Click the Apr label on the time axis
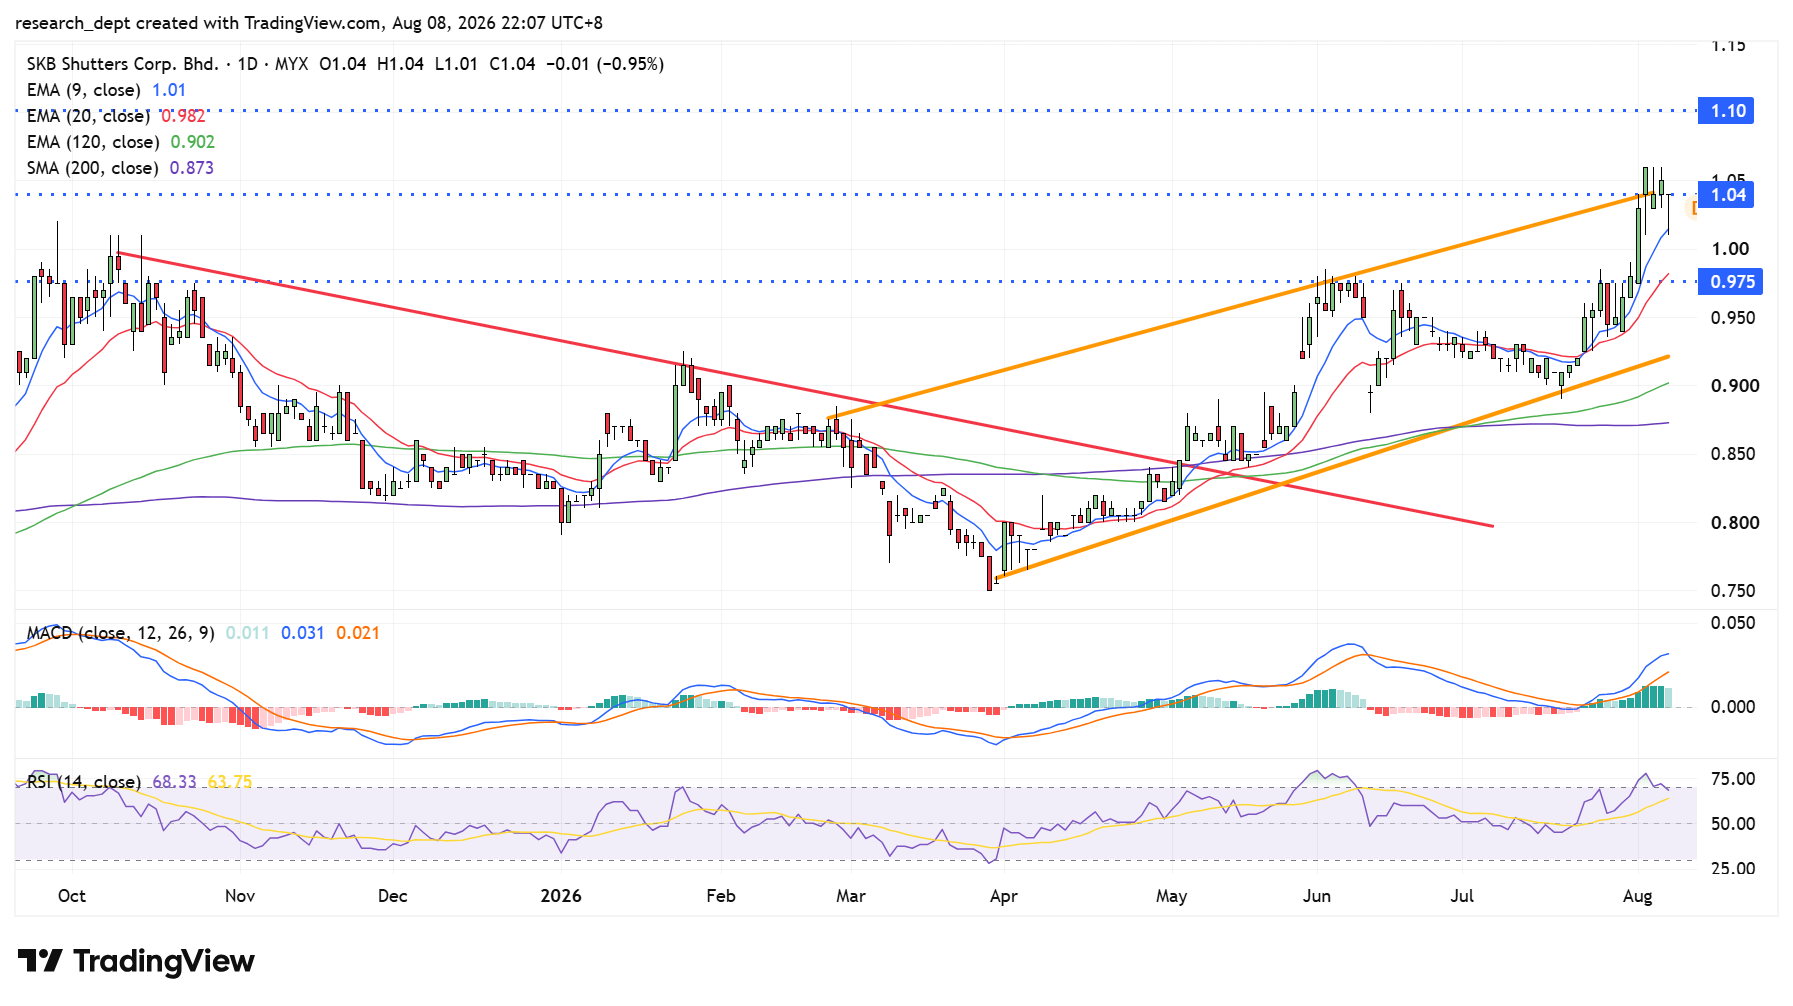 click(x=1004, y=896)
